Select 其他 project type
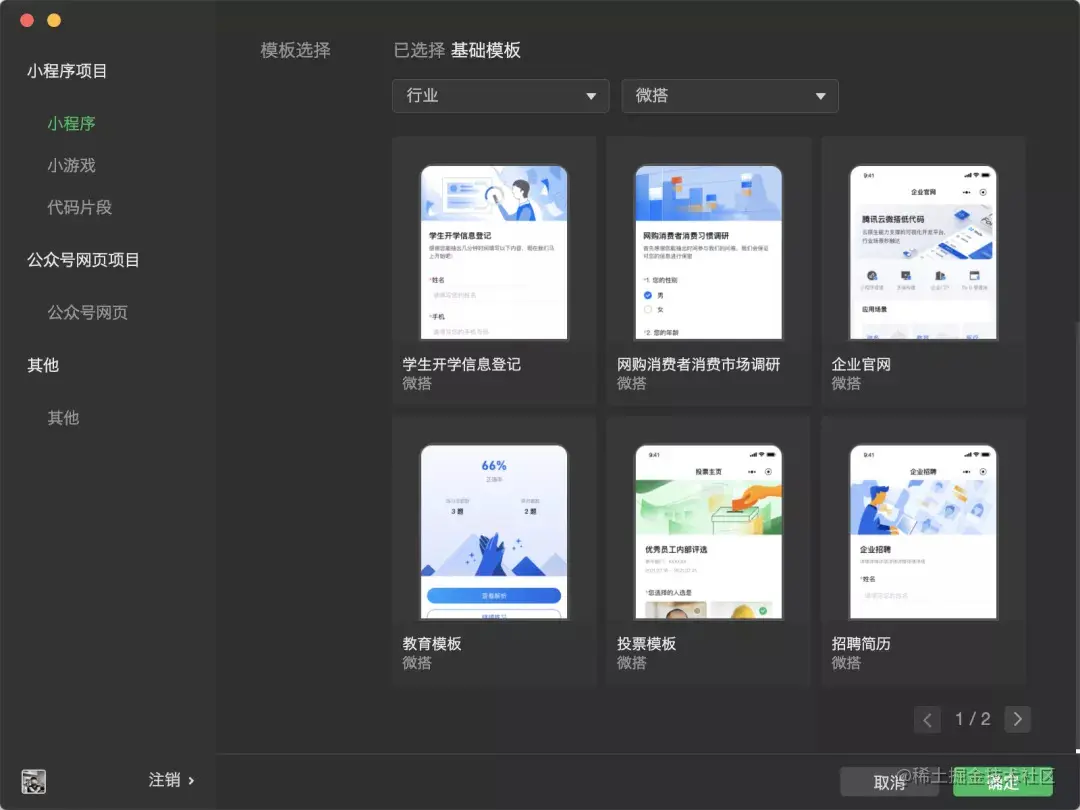The height and width of the screenshot is (810, 1080). [63, 418]
